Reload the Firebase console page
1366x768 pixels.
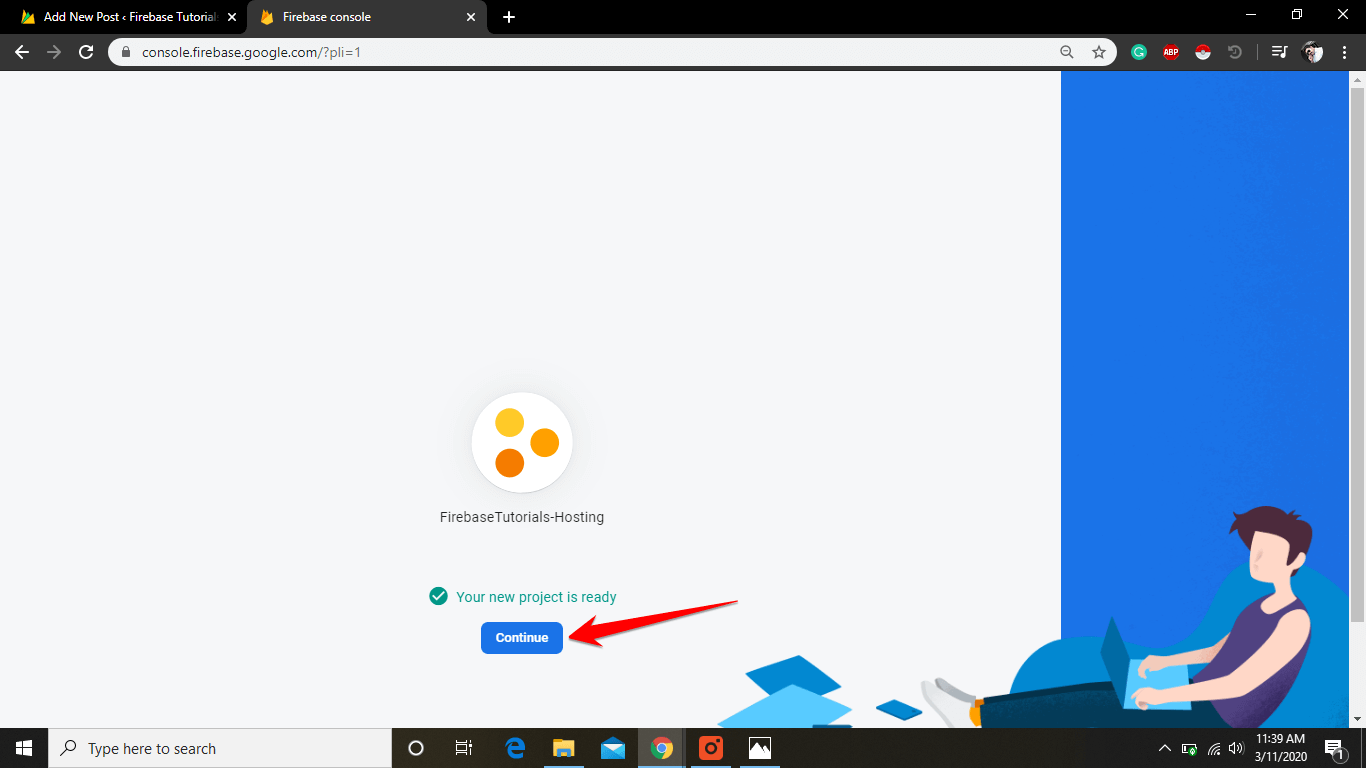tap(86, 52)
